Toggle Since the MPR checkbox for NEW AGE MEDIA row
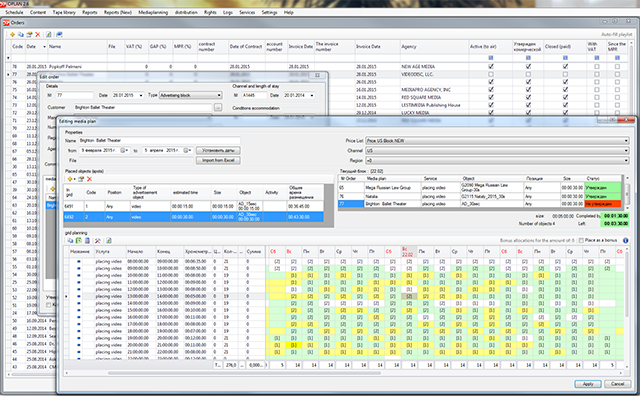Viewport: 640px width, 396px height. point(617,66)
